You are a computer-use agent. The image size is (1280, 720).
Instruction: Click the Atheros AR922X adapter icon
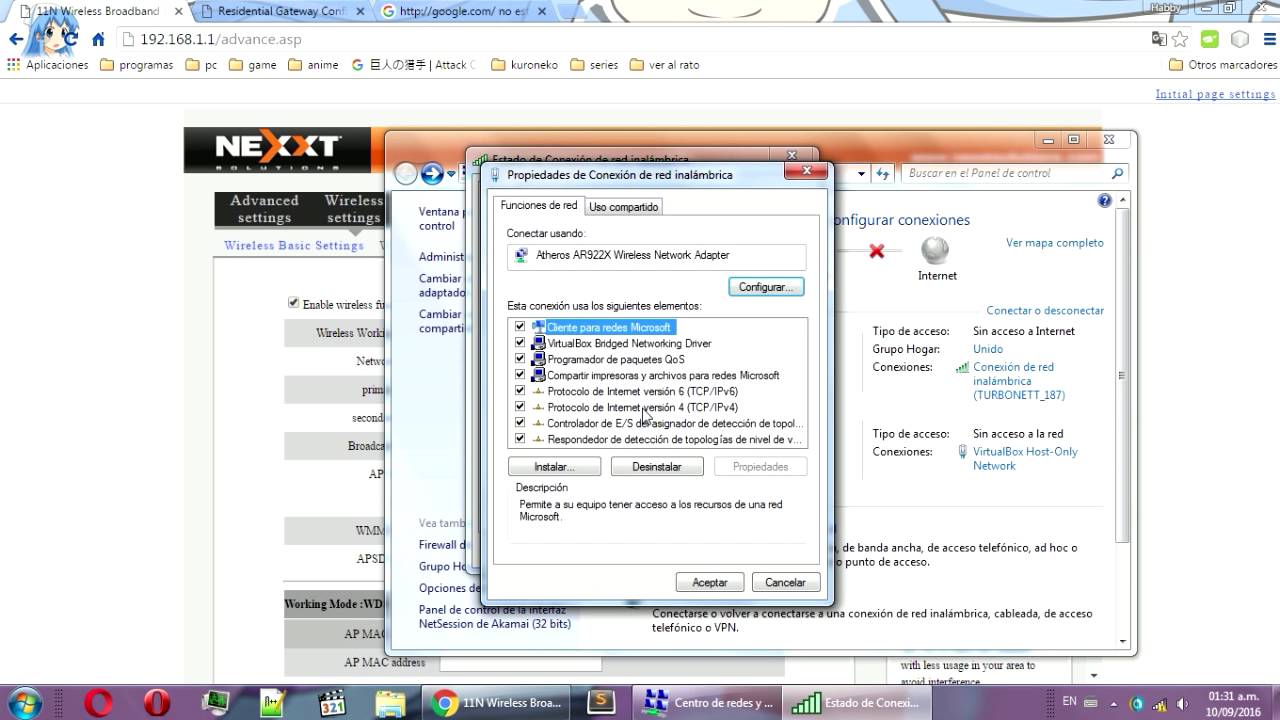click(x=521, y=255)
